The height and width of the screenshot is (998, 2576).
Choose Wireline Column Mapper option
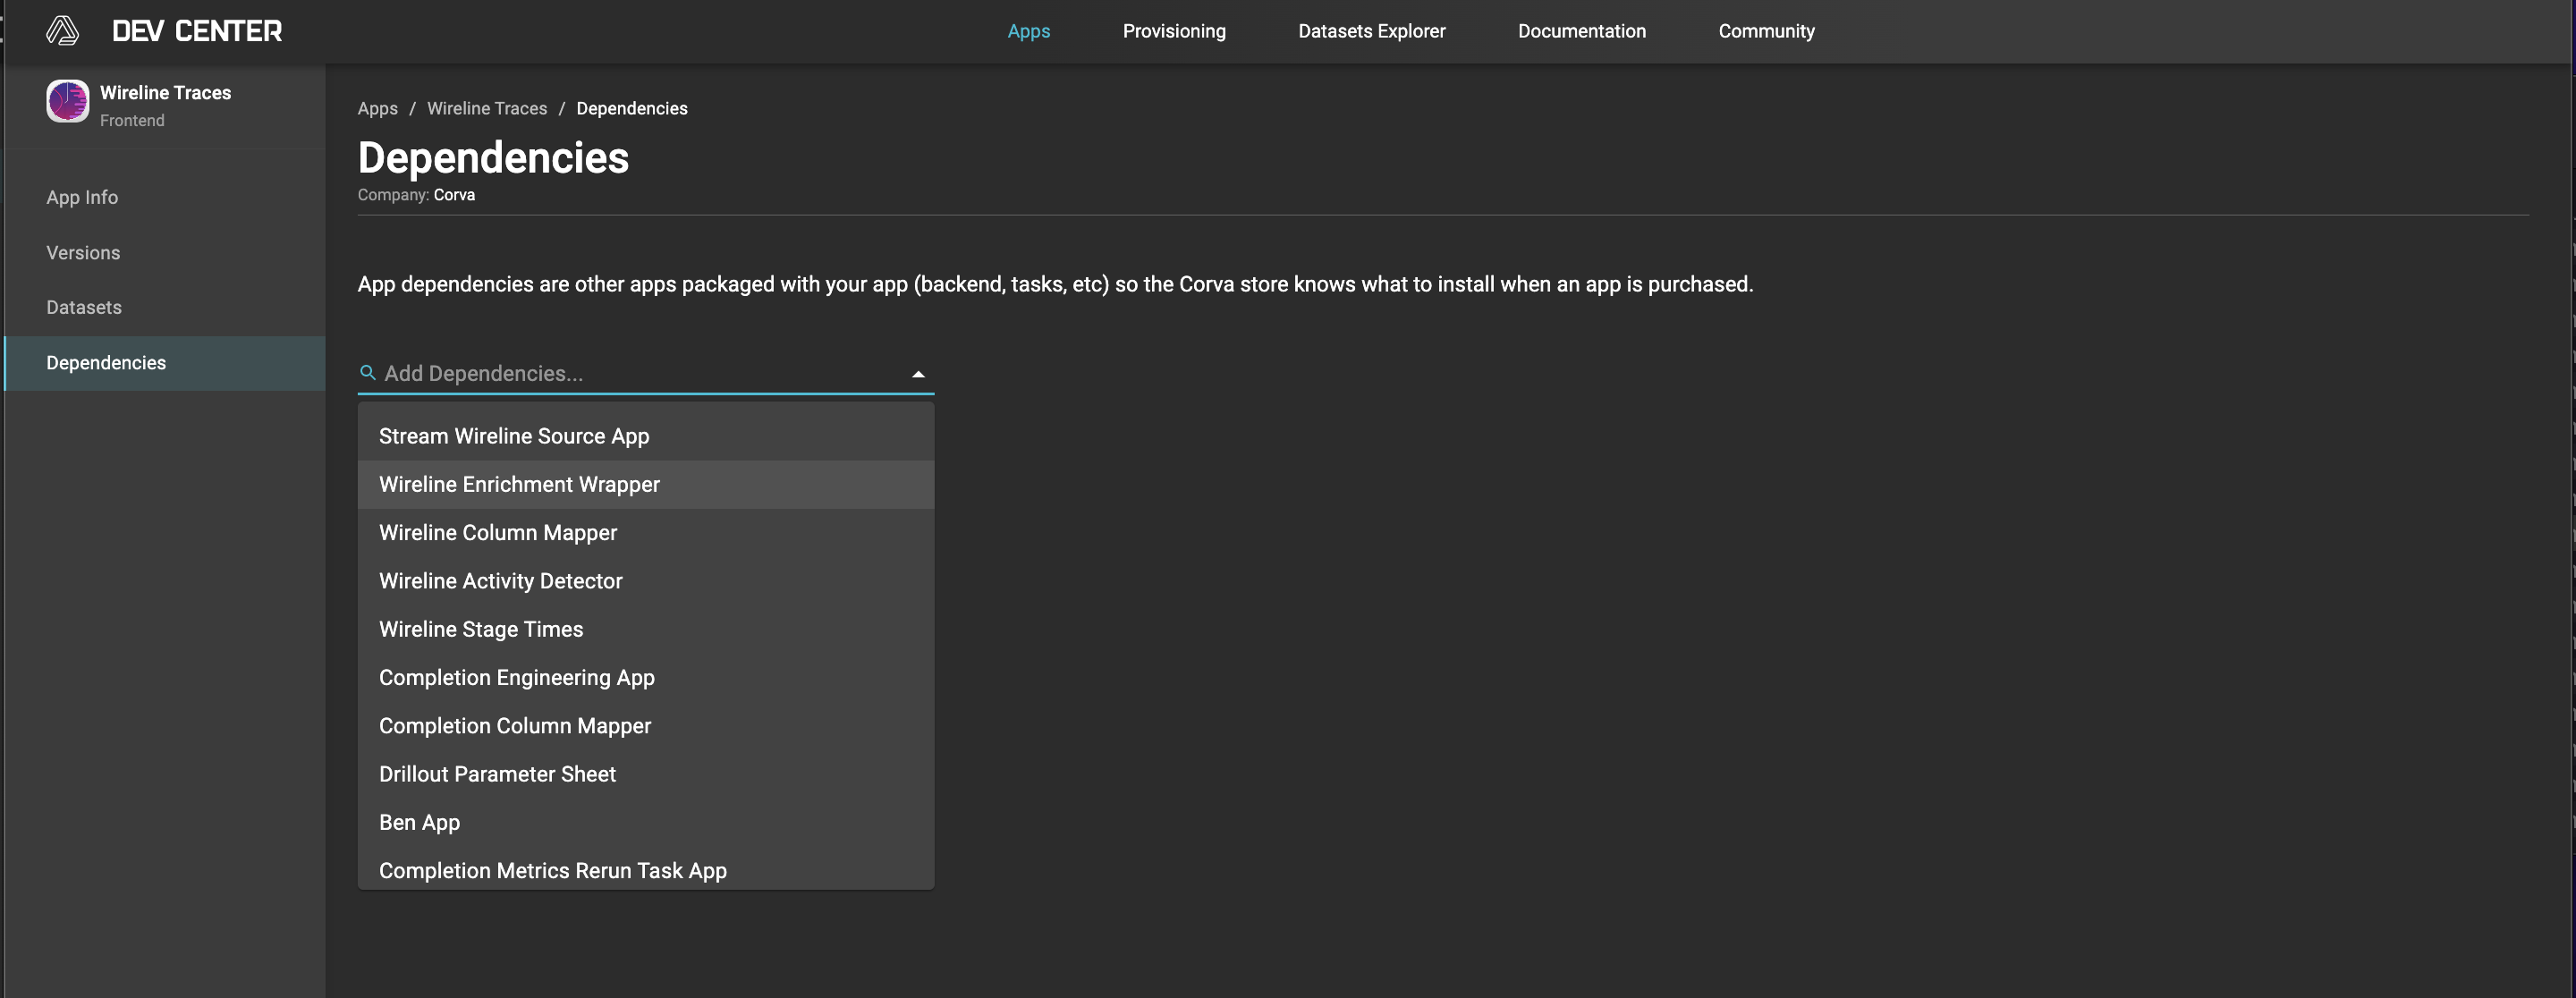point(646,533)
